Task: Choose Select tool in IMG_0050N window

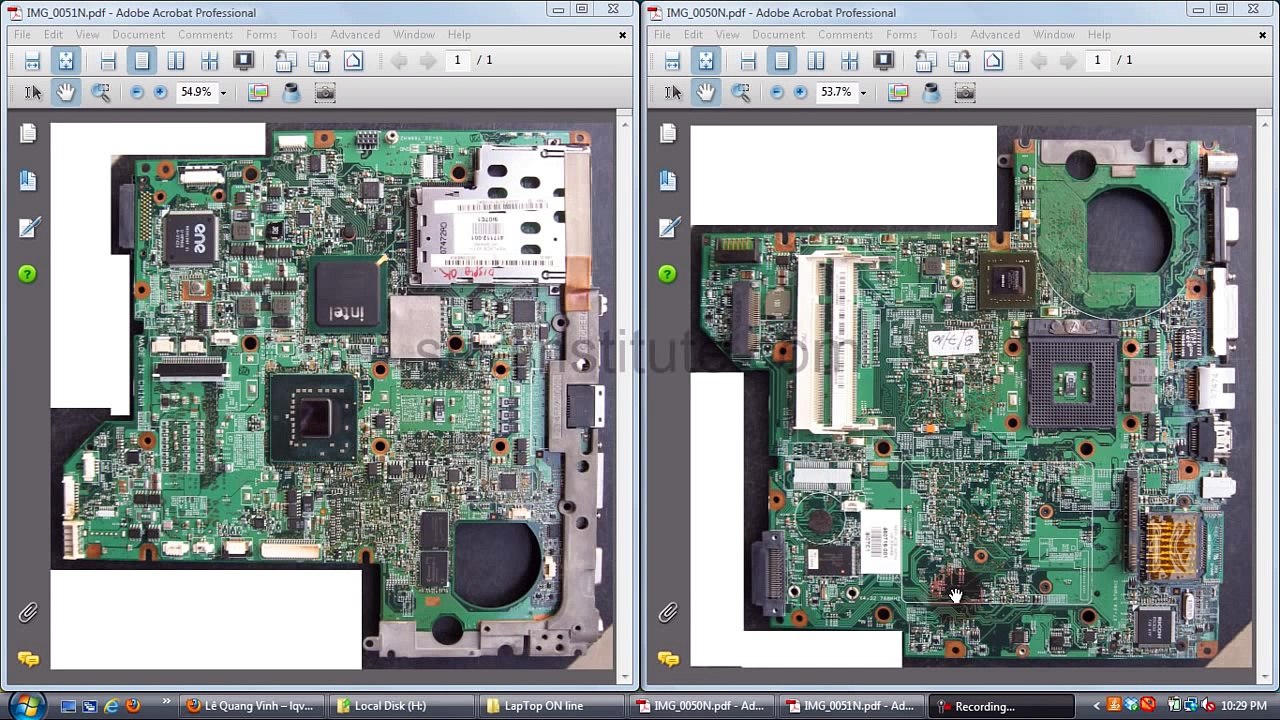Action: [673, 92]
